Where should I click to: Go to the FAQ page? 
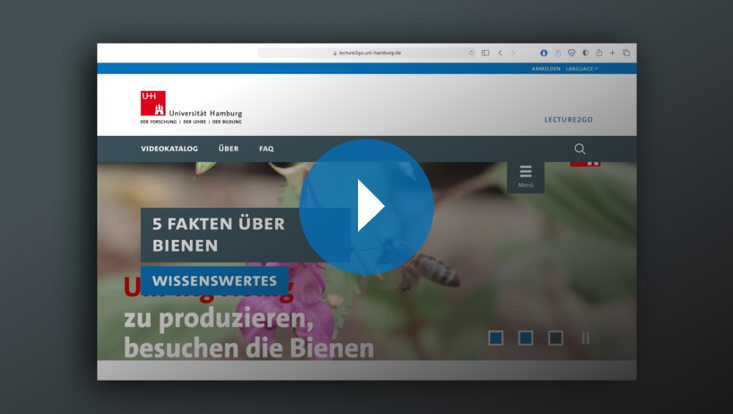click(x=266, y=149)
